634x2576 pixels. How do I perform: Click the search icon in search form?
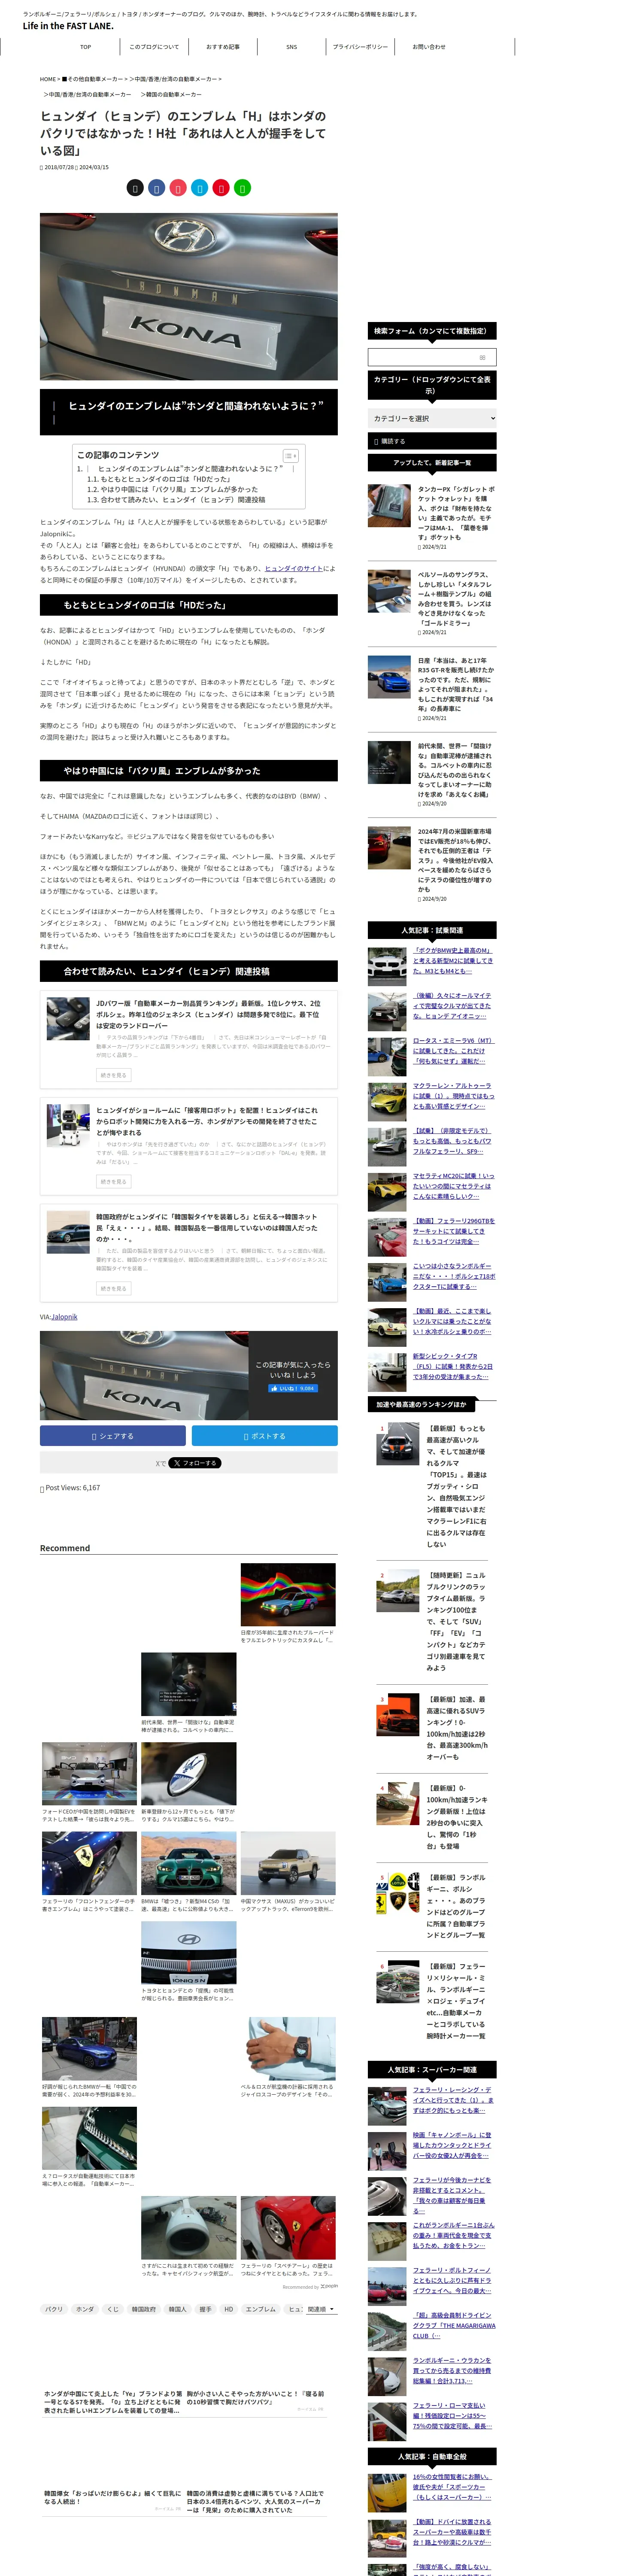[483, 357]
